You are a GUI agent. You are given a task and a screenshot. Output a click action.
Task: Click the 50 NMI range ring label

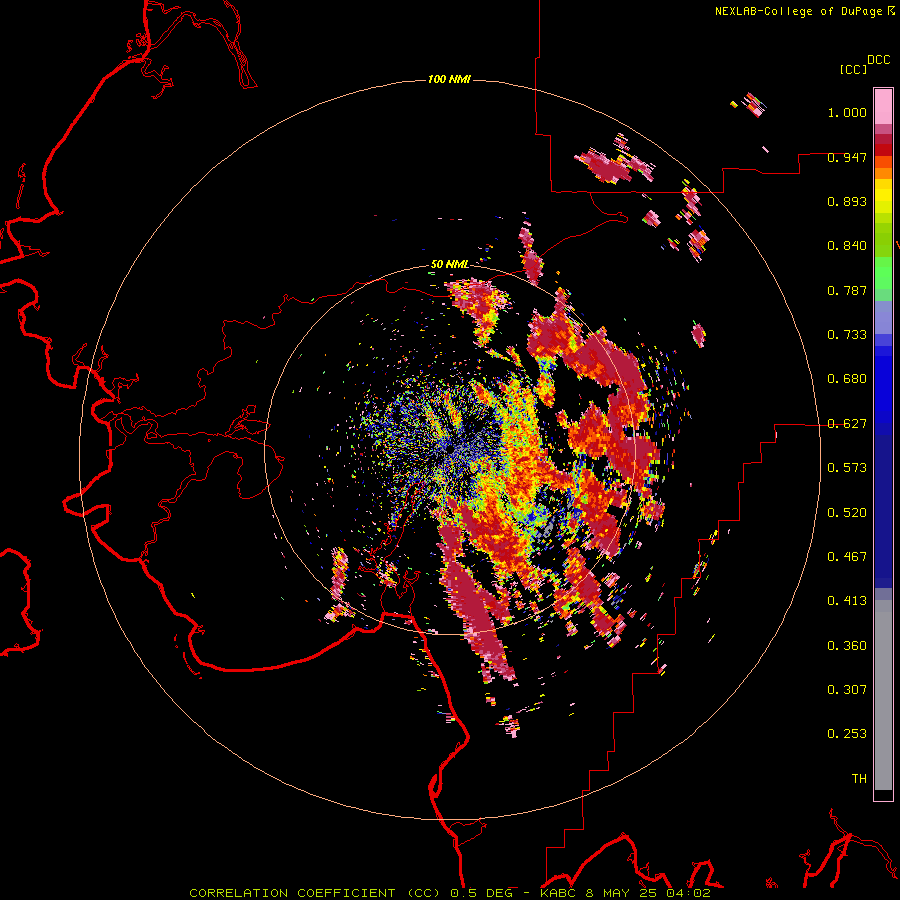click(x=449, y=264)
